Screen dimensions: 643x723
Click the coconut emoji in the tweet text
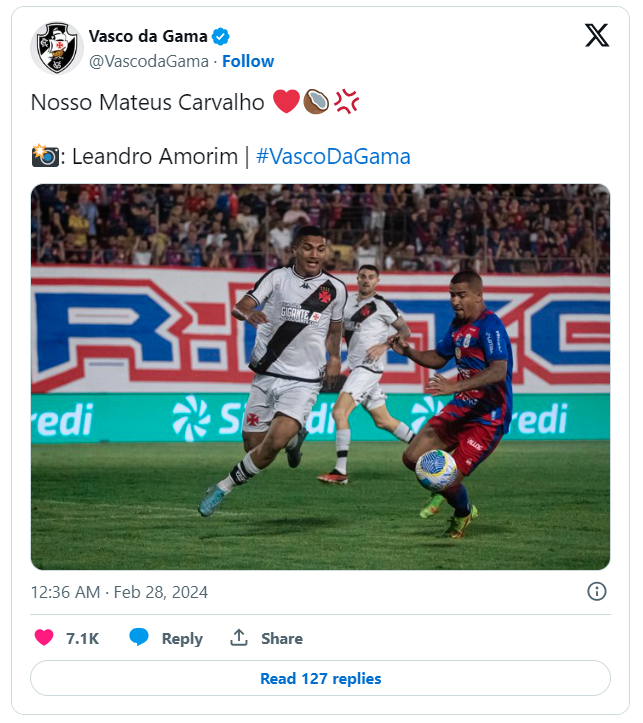click(316, 102)
